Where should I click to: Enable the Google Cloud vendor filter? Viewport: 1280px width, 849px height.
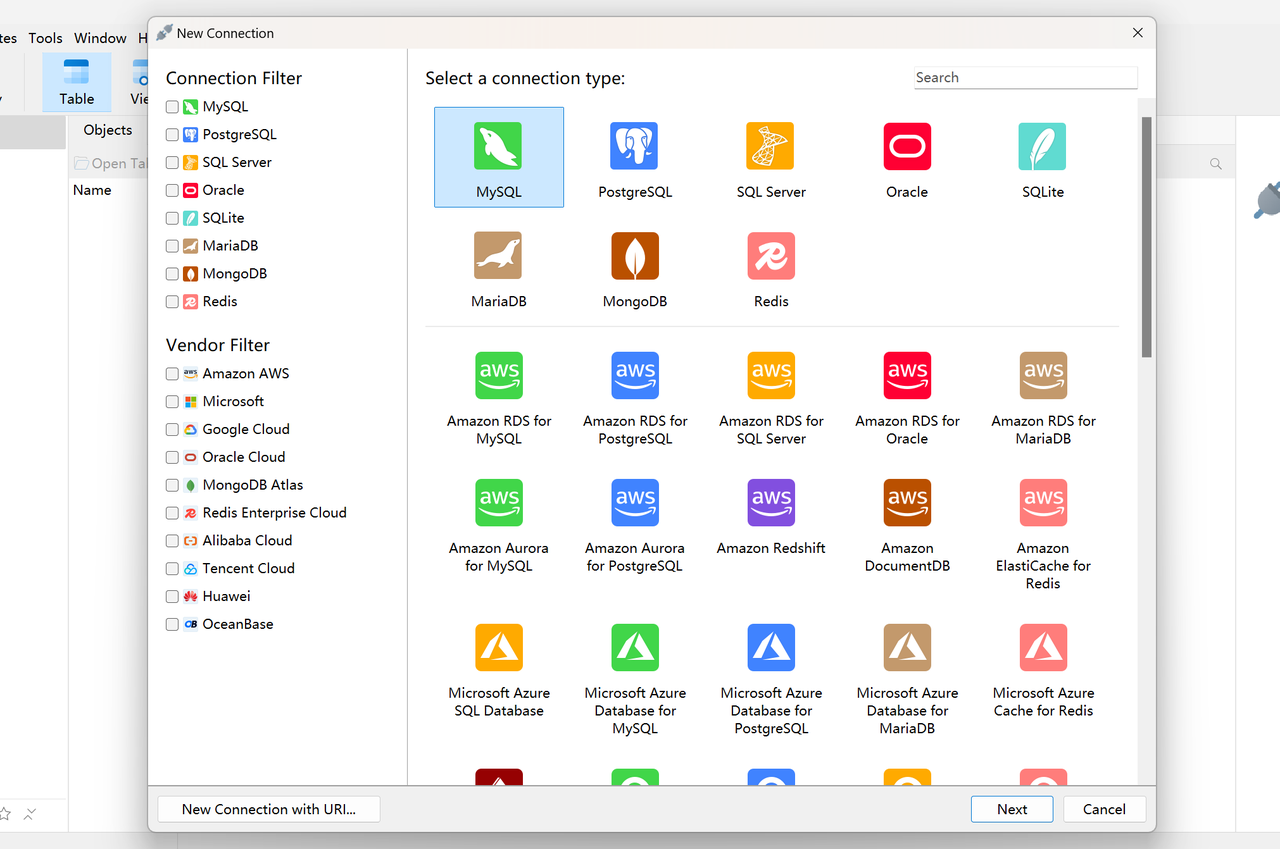tap(172, 430)
